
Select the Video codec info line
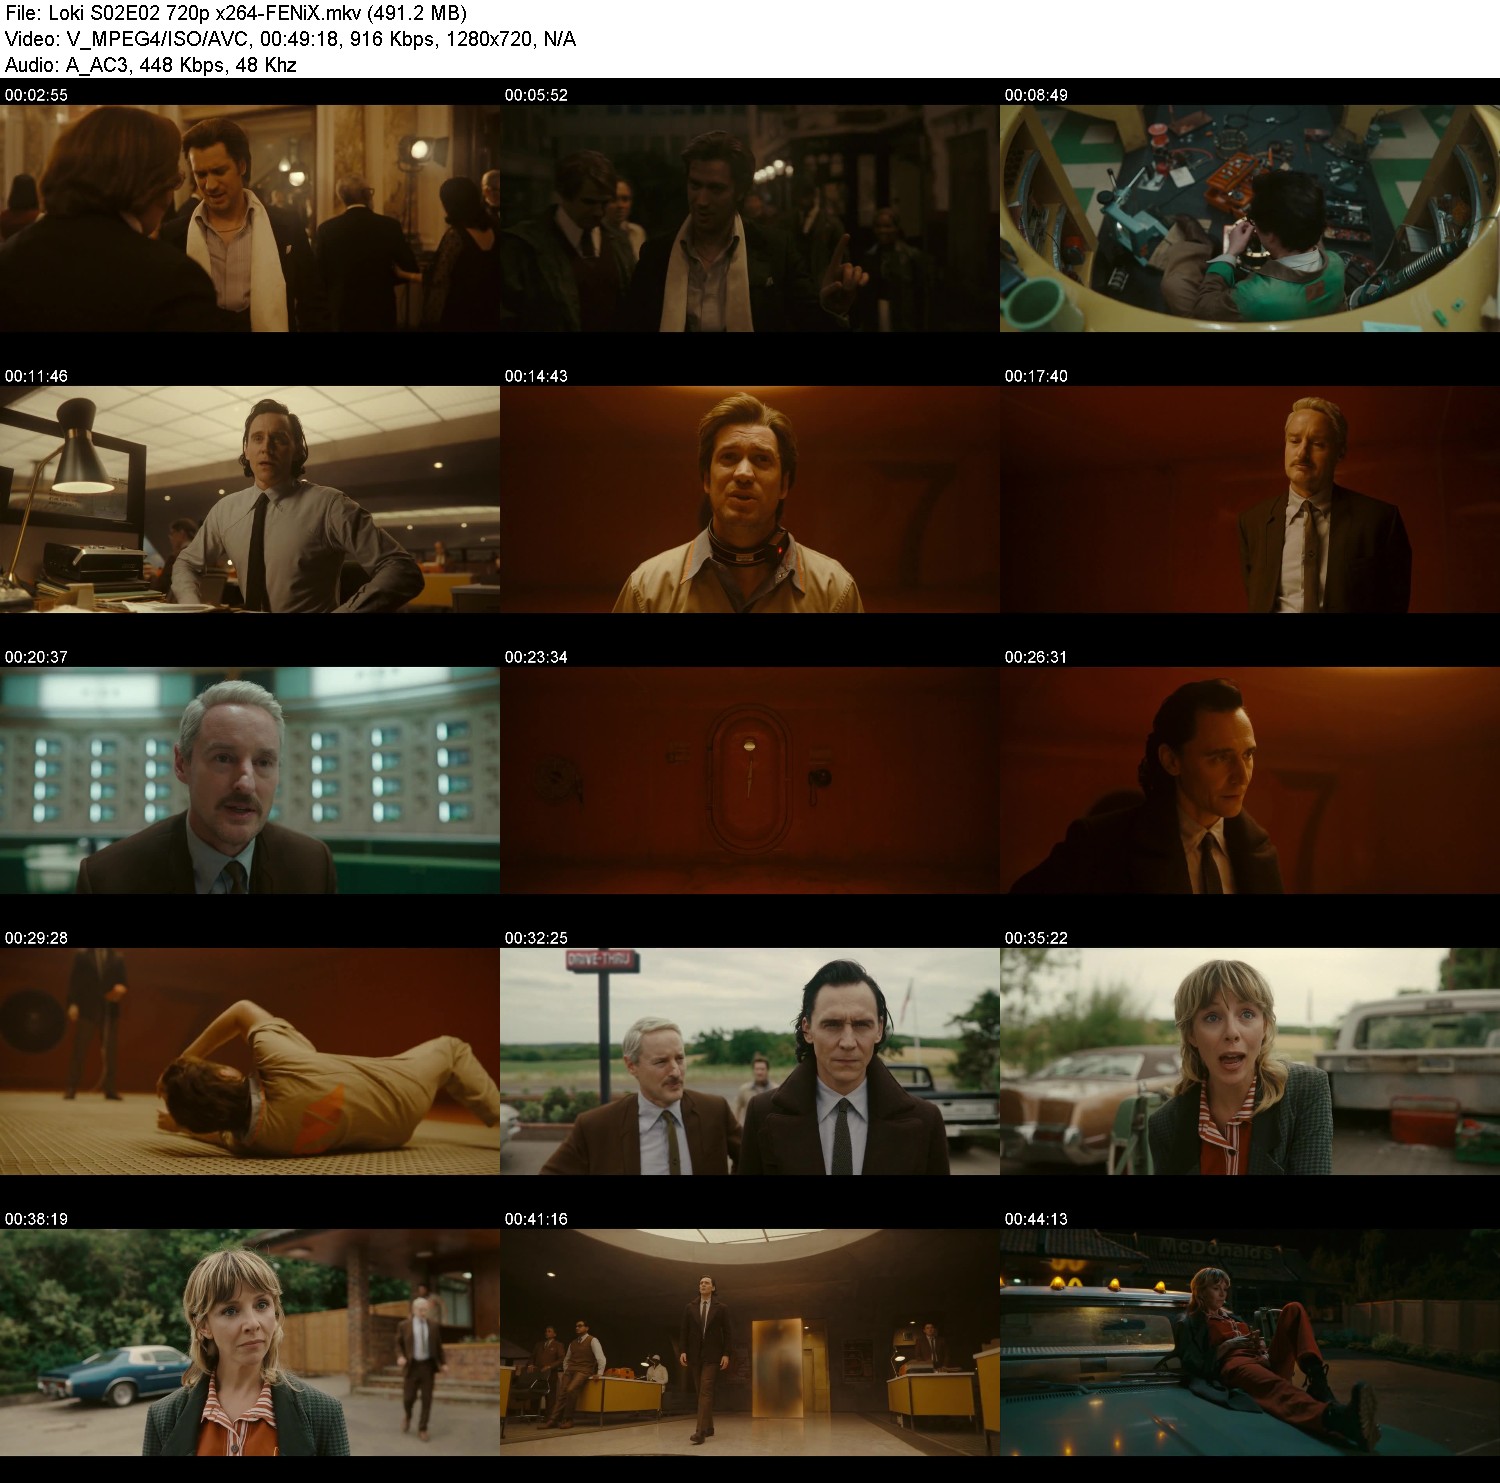(x=290, y=40)
